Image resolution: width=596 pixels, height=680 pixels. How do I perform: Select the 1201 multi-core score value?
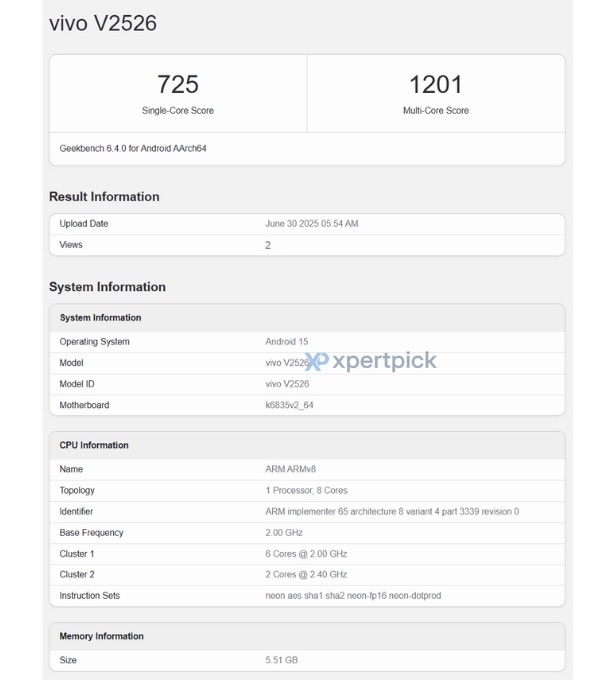436,84
